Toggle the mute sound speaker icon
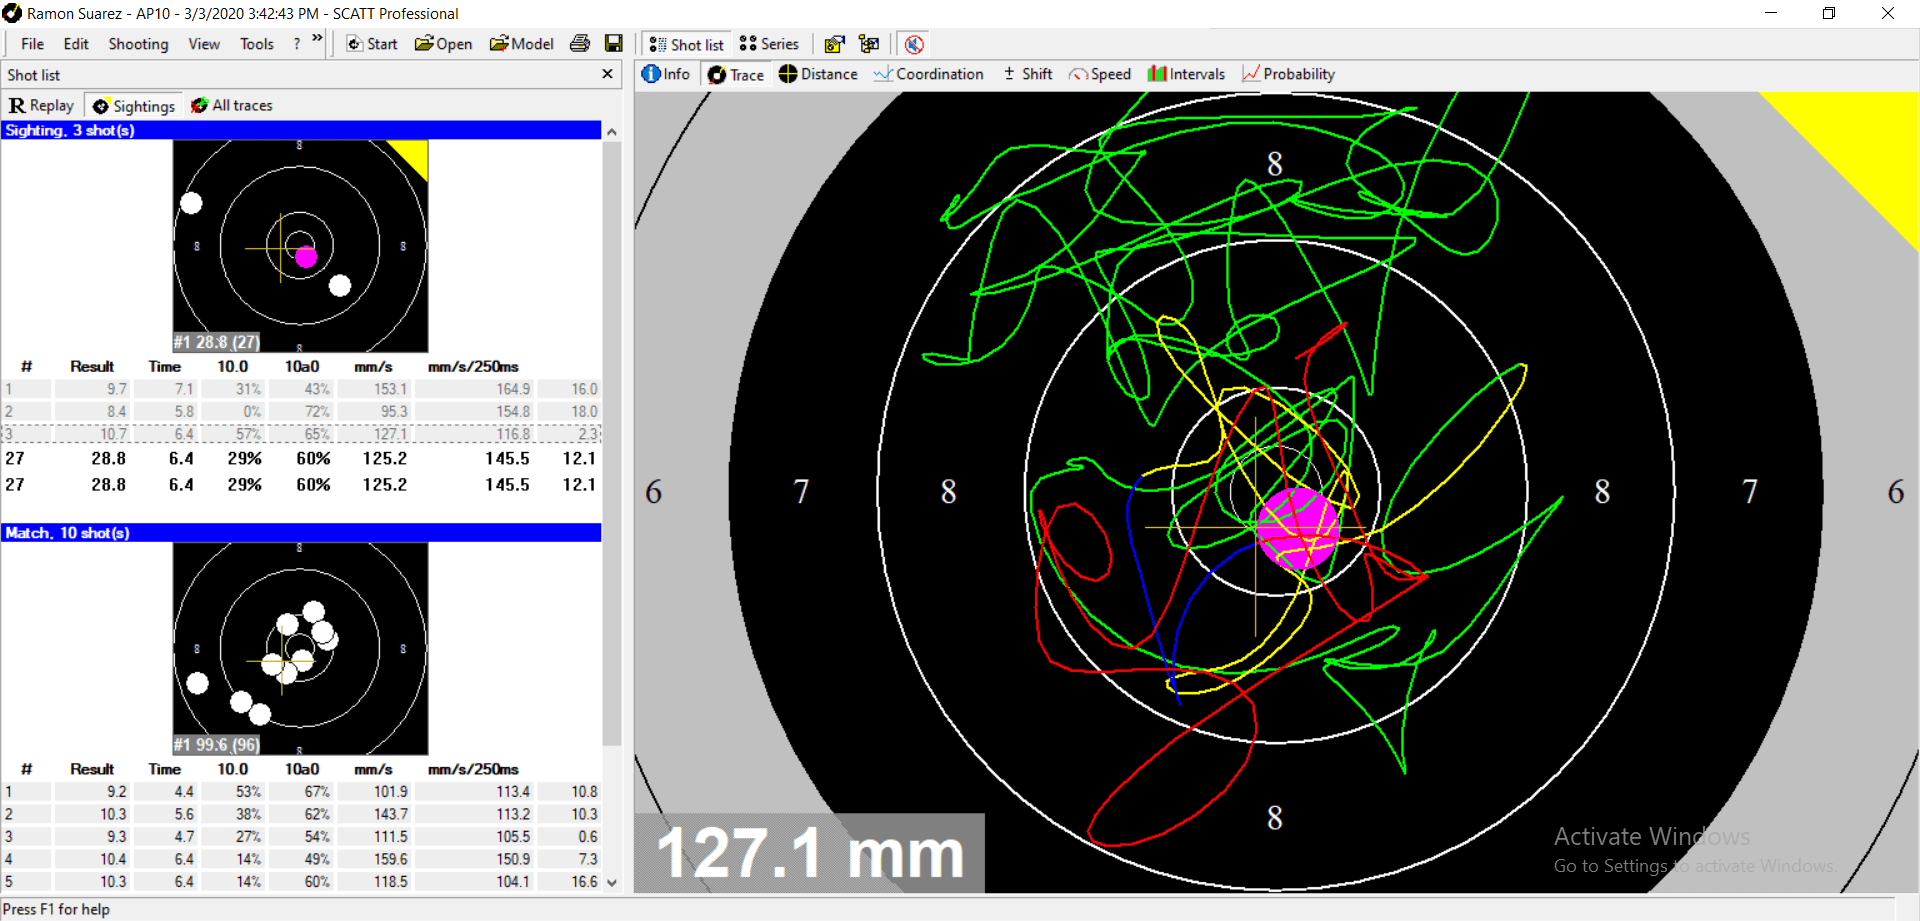 point(914,44)
